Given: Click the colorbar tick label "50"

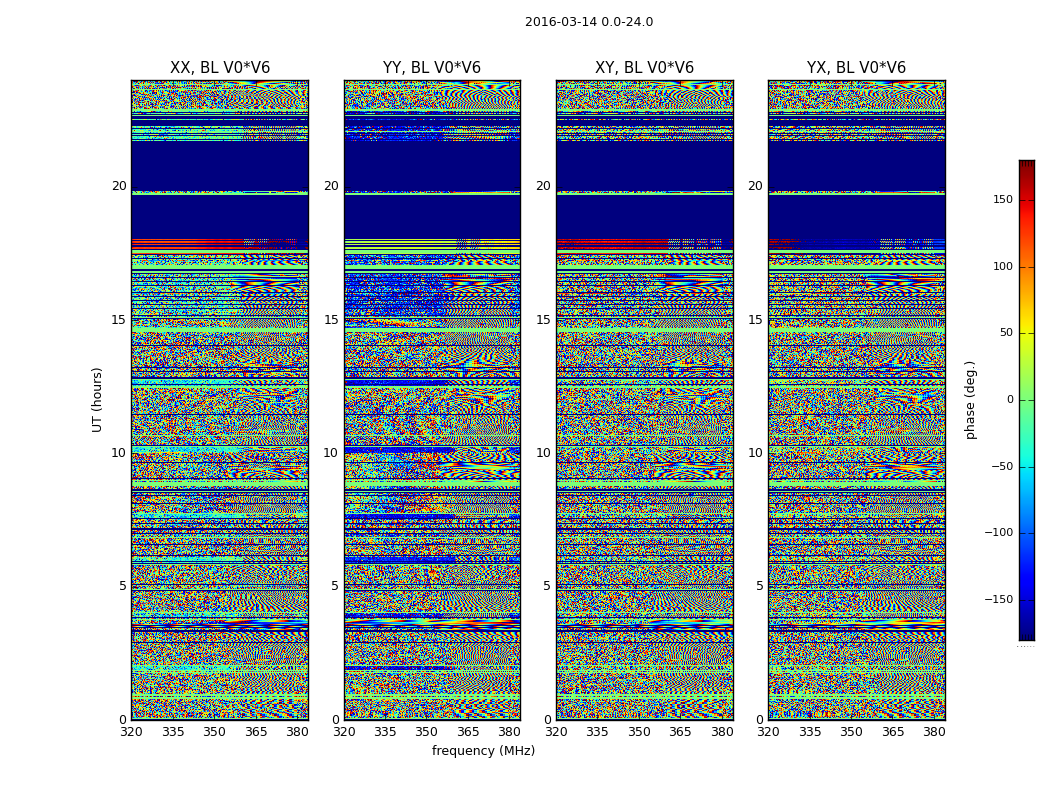Looking at the screenshot, I should point(1006,333).
